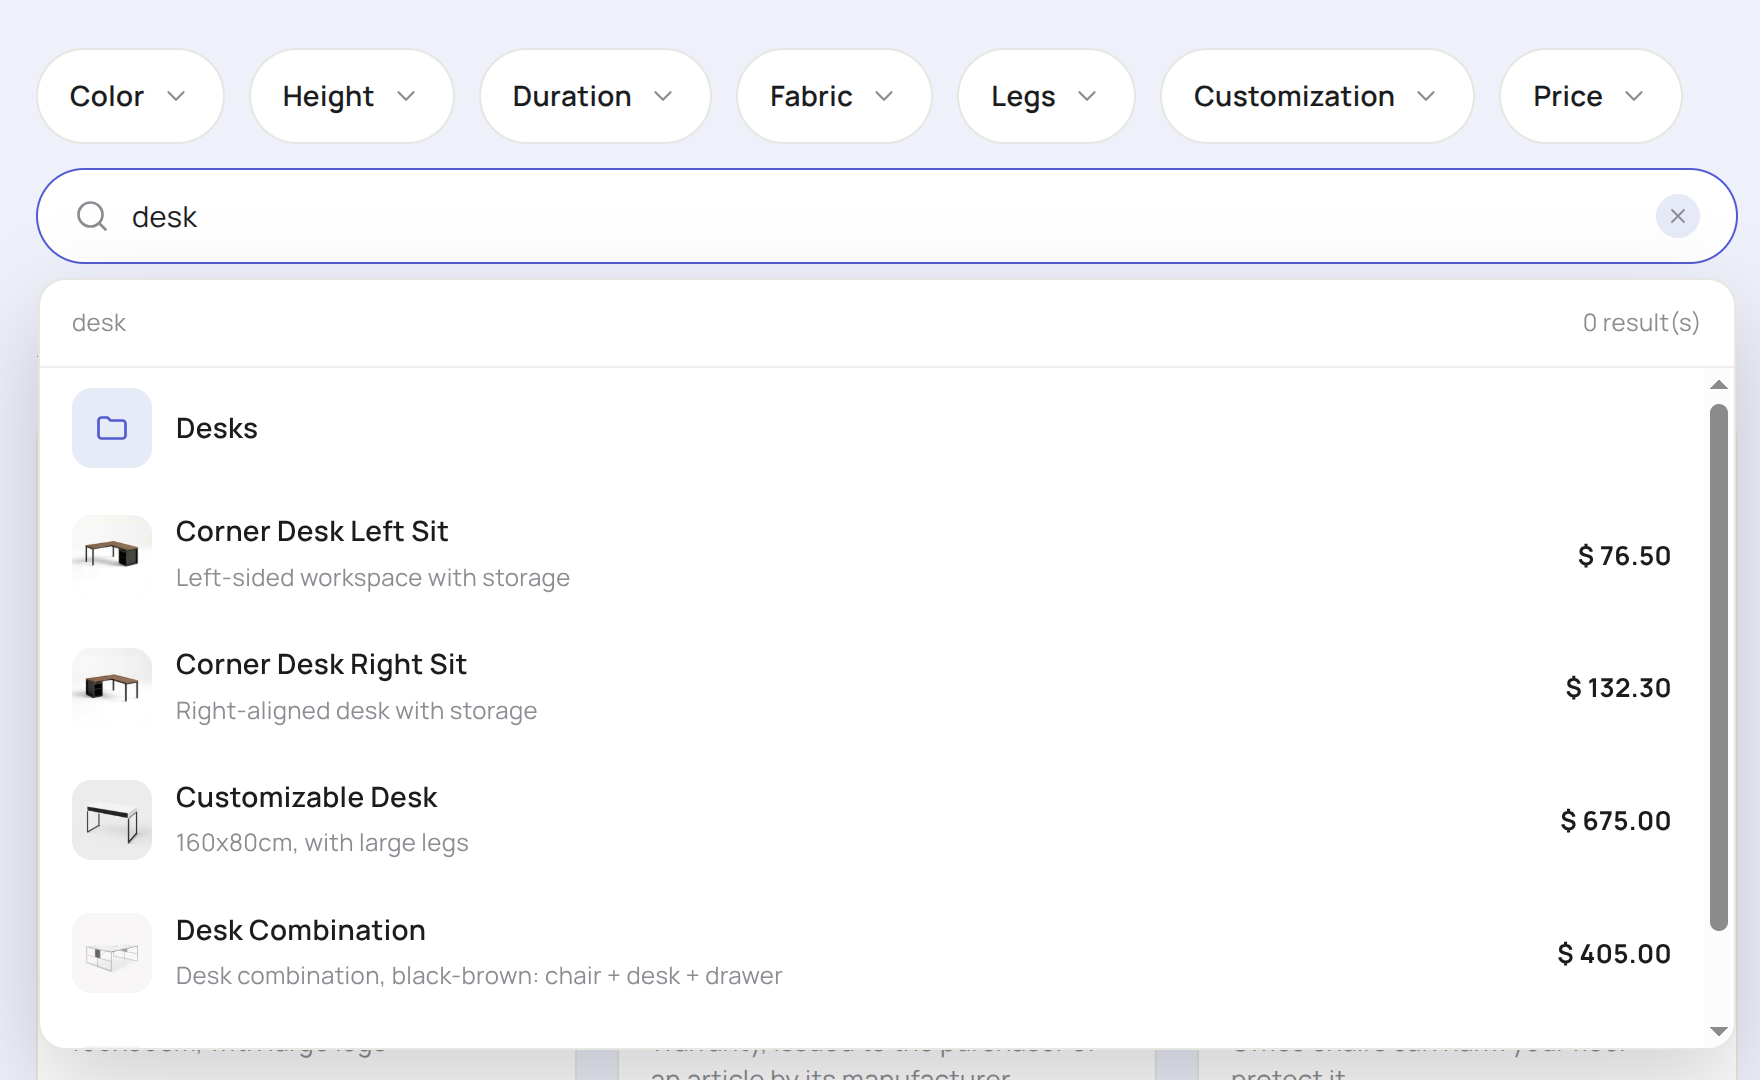This screenshot has width=1760, height=1080.
Task: Click the $ 76.50 price
Action: click(x=1624, y=556)
